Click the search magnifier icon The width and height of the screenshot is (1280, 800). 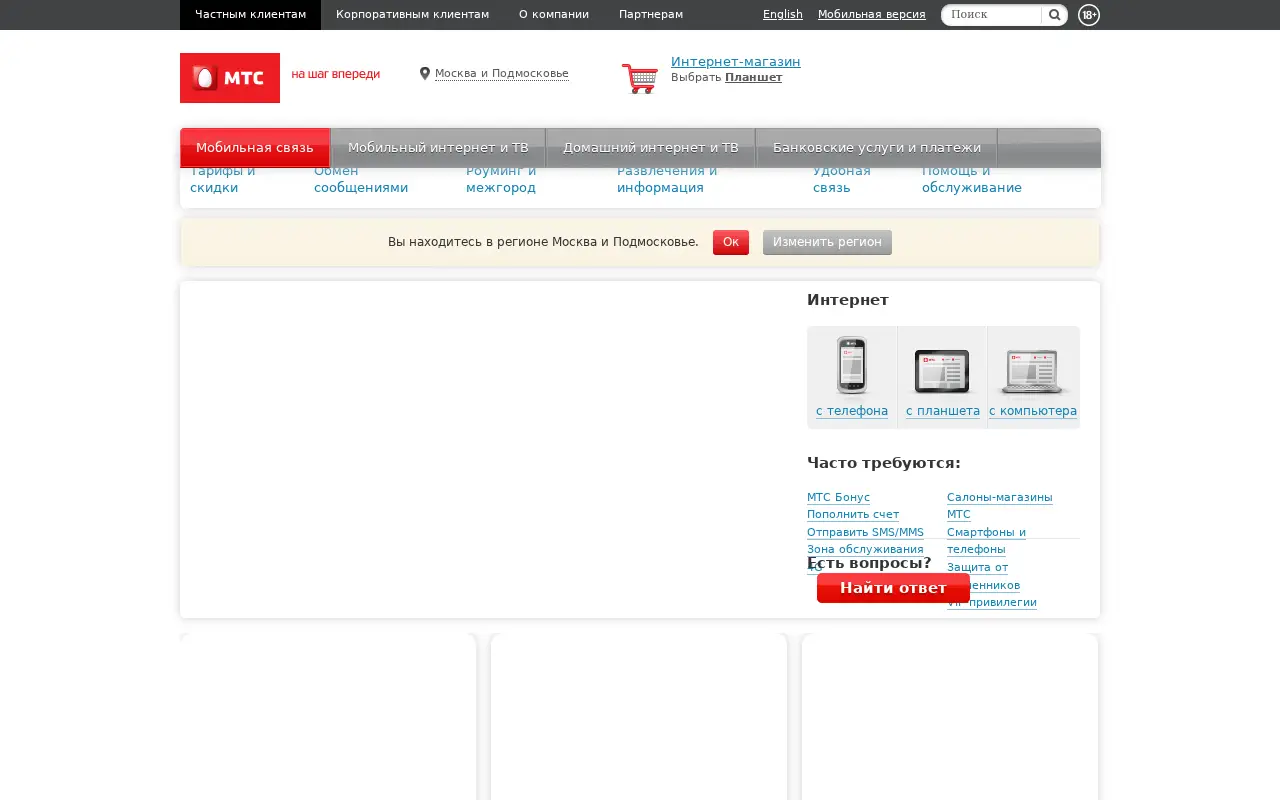(x=1054, y=15)
